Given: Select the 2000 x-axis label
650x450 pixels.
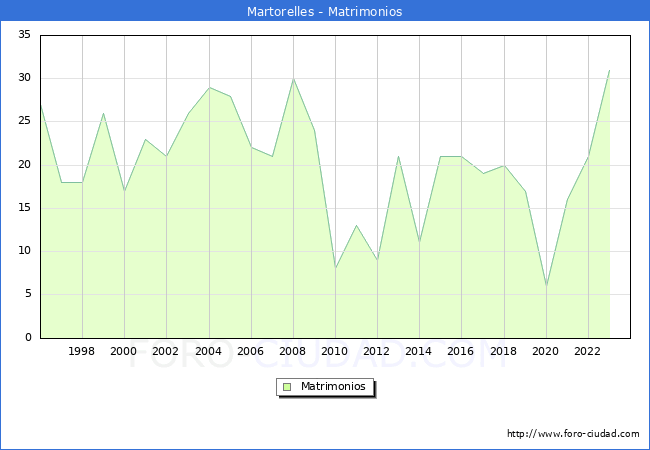Looking at the screenshot, I should (124, 352).
